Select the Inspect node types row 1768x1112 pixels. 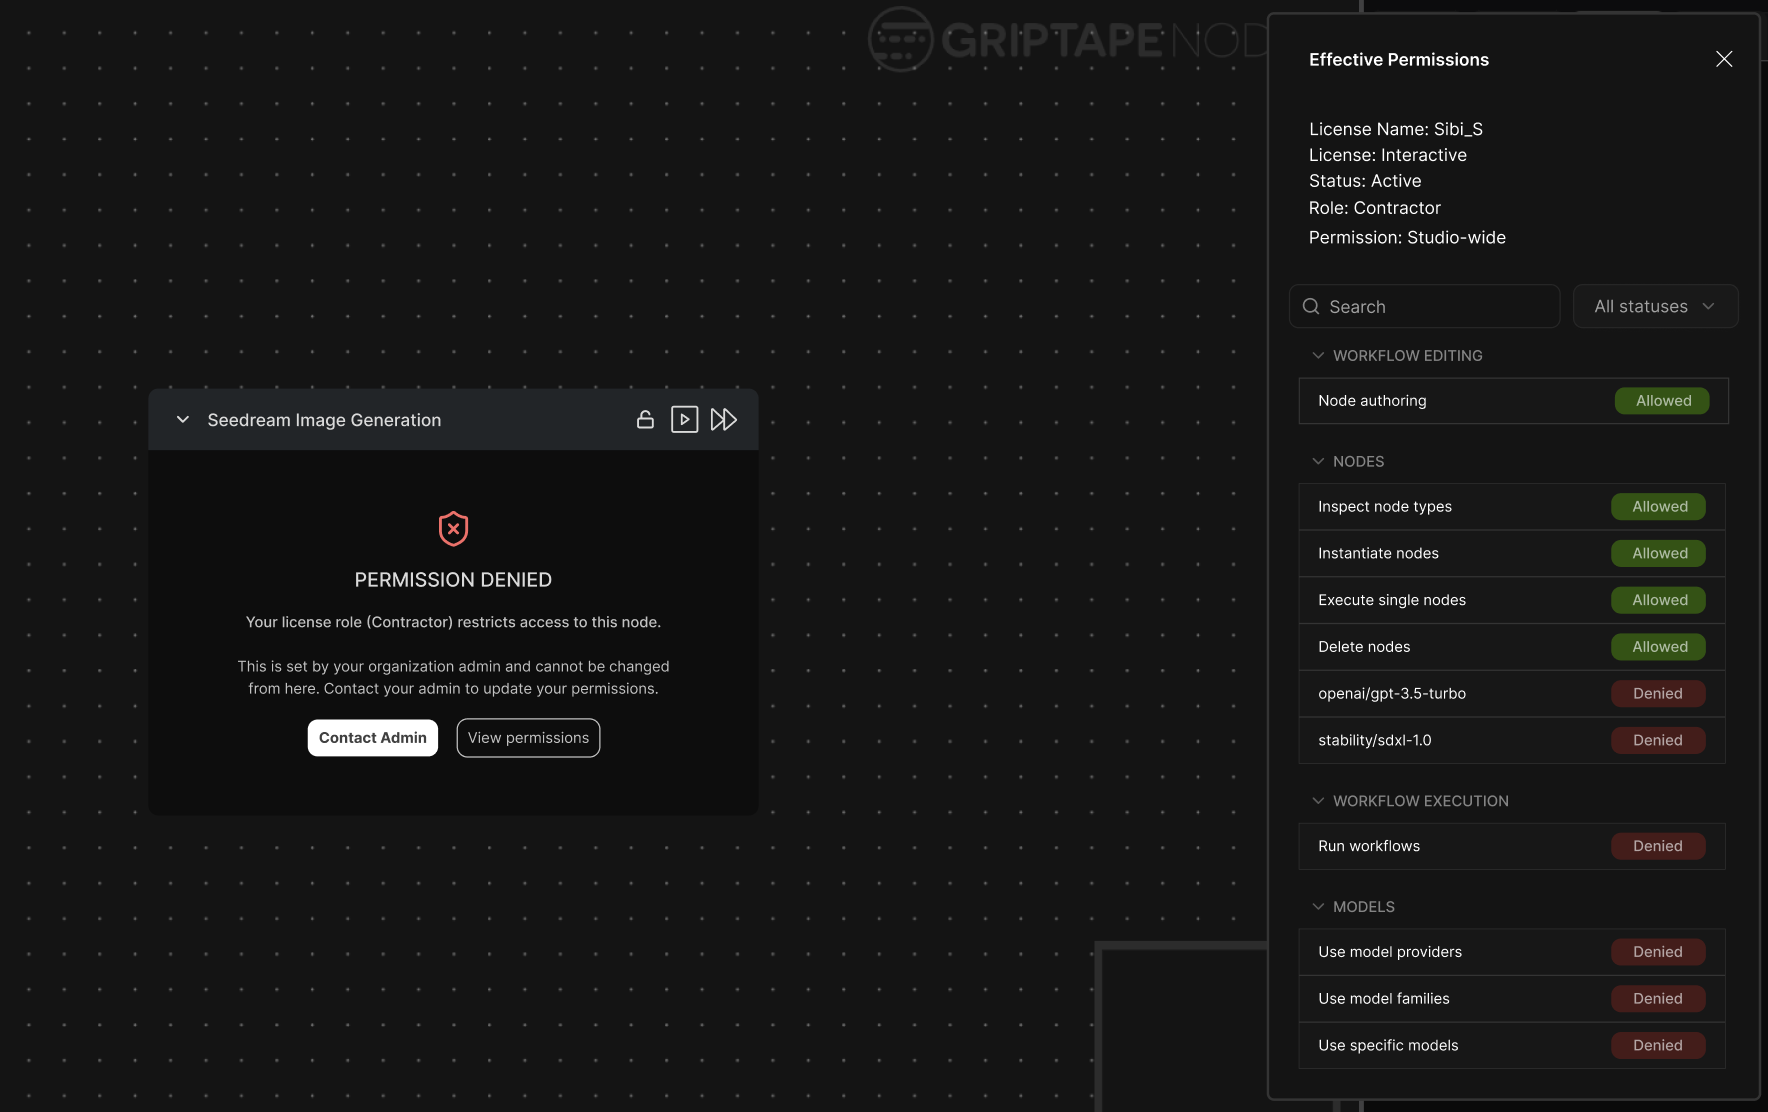1512,507
